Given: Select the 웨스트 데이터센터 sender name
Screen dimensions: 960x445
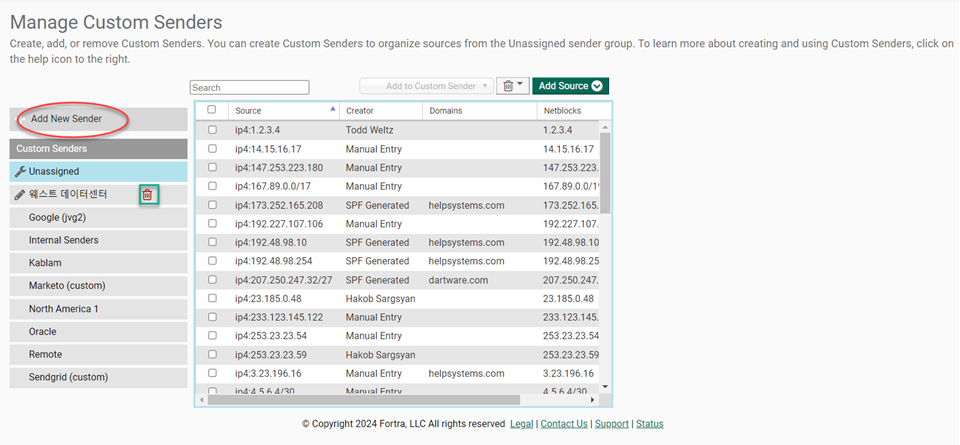Looking at the screenshot, I should (68, 195).
